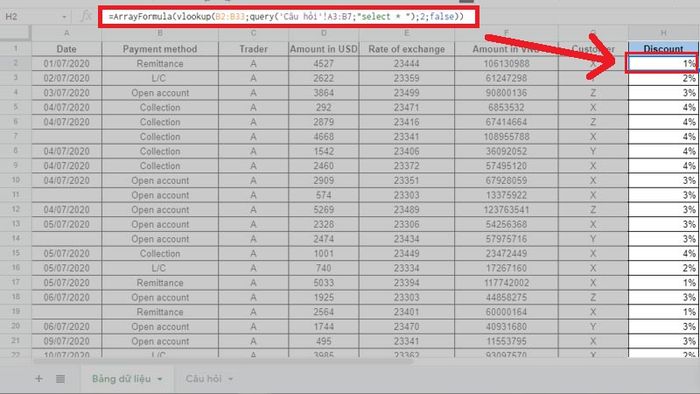Select VND amount cell 61247298
The image size is (700, 394).
(506, 79)
